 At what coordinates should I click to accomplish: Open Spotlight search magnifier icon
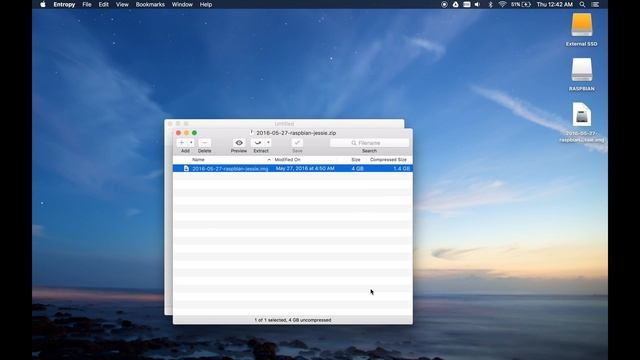[x=582, y=4]
